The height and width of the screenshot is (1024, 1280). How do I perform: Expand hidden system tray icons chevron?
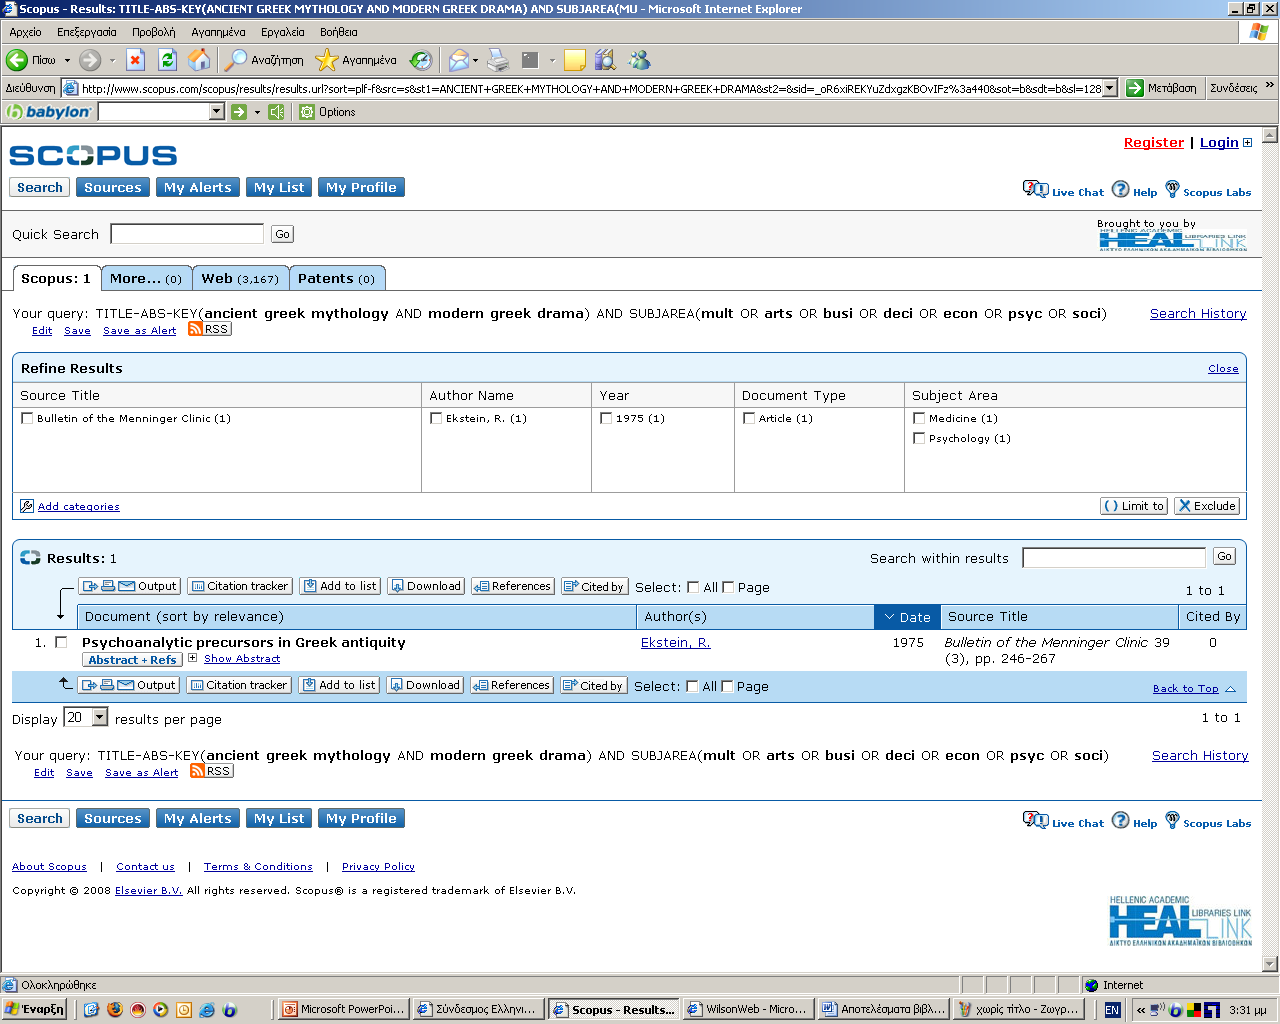tap(1141, 1010)
